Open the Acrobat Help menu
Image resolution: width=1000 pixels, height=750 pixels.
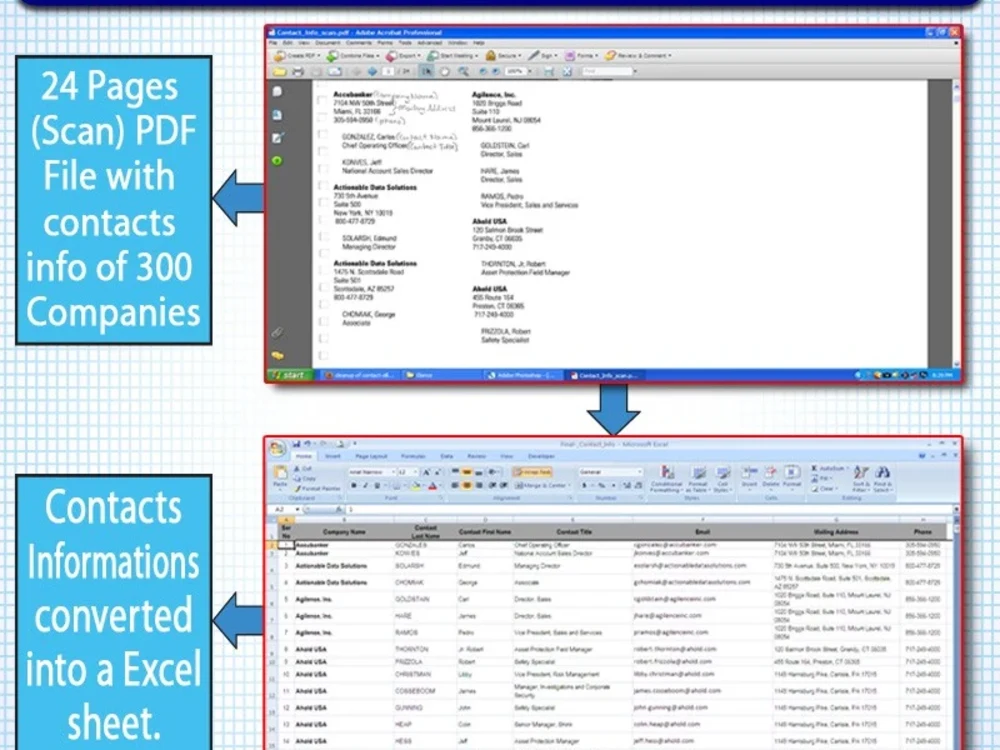(478, 43)
